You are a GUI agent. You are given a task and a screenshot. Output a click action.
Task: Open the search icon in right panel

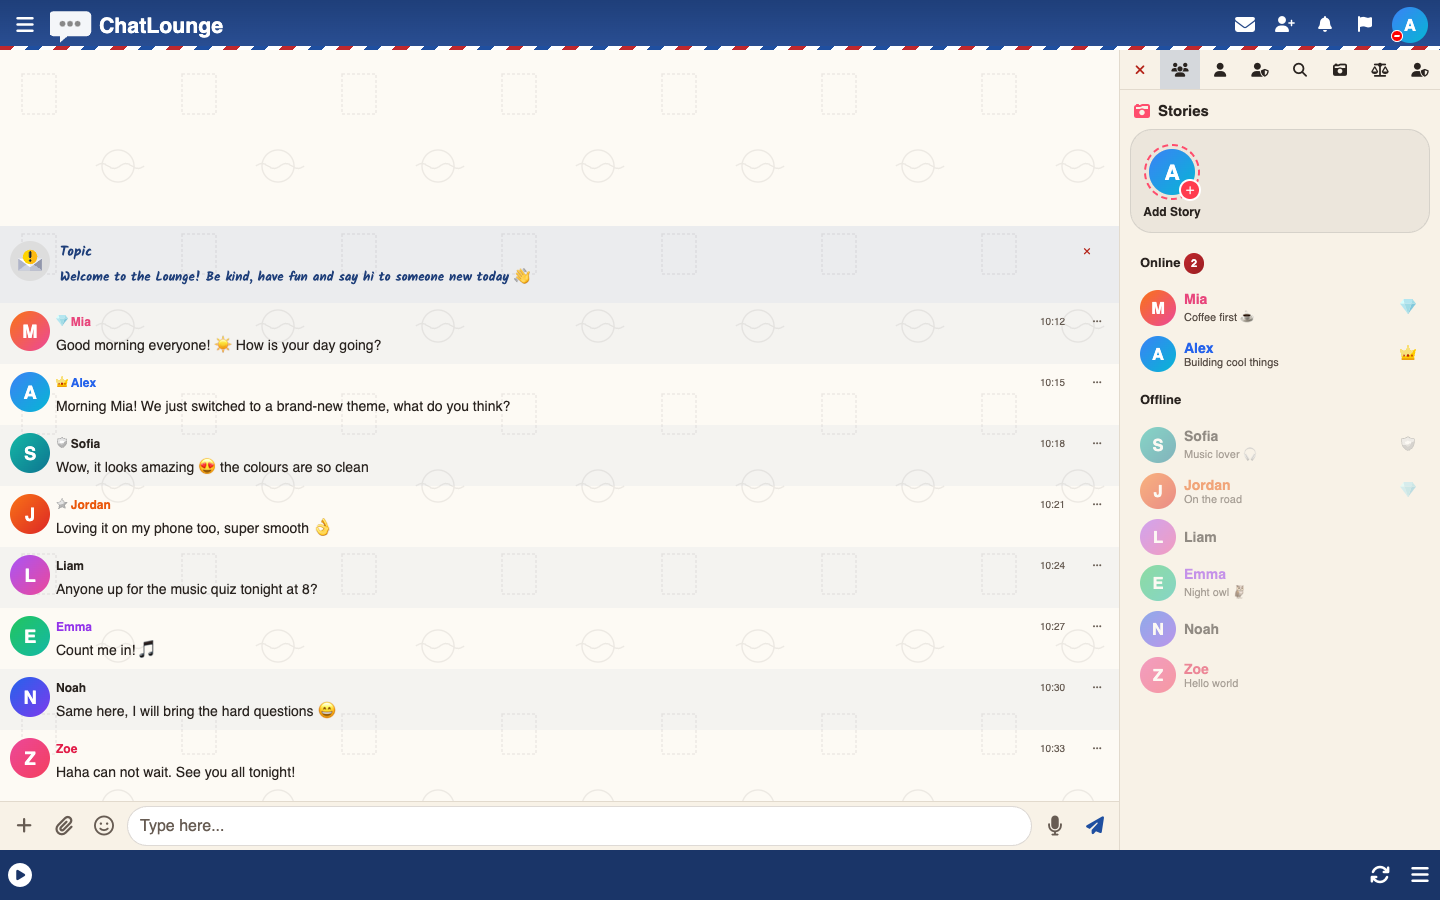point(1300,70)
